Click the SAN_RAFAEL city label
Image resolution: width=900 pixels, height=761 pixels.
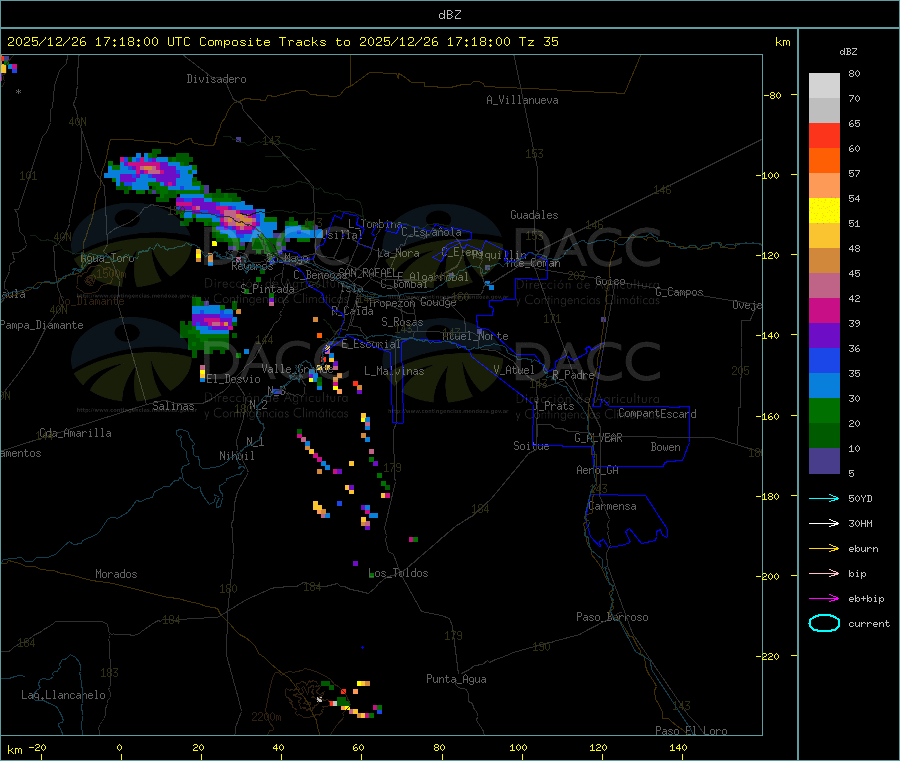pos(367,272)
